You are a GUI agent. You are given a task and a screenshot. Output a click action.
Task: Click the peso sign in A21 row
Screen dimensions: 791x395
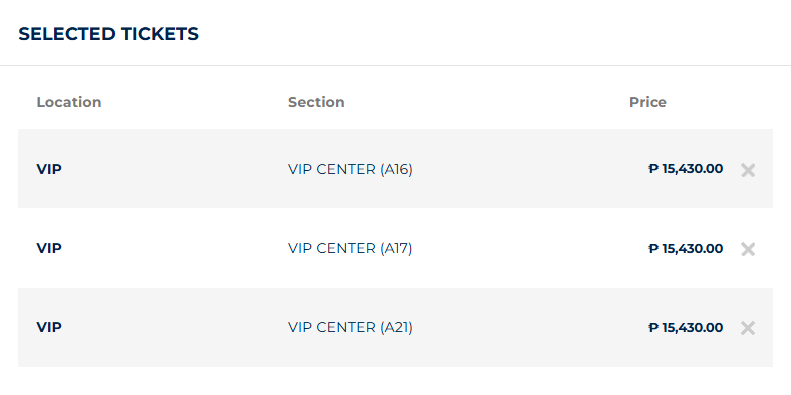coord(653,327)
